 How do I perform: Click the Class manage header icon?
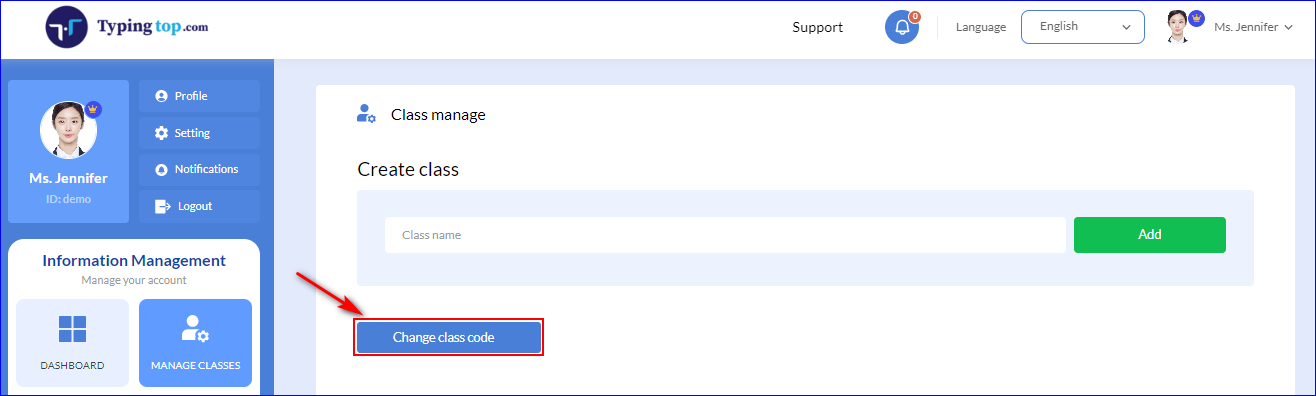point(366,114)
